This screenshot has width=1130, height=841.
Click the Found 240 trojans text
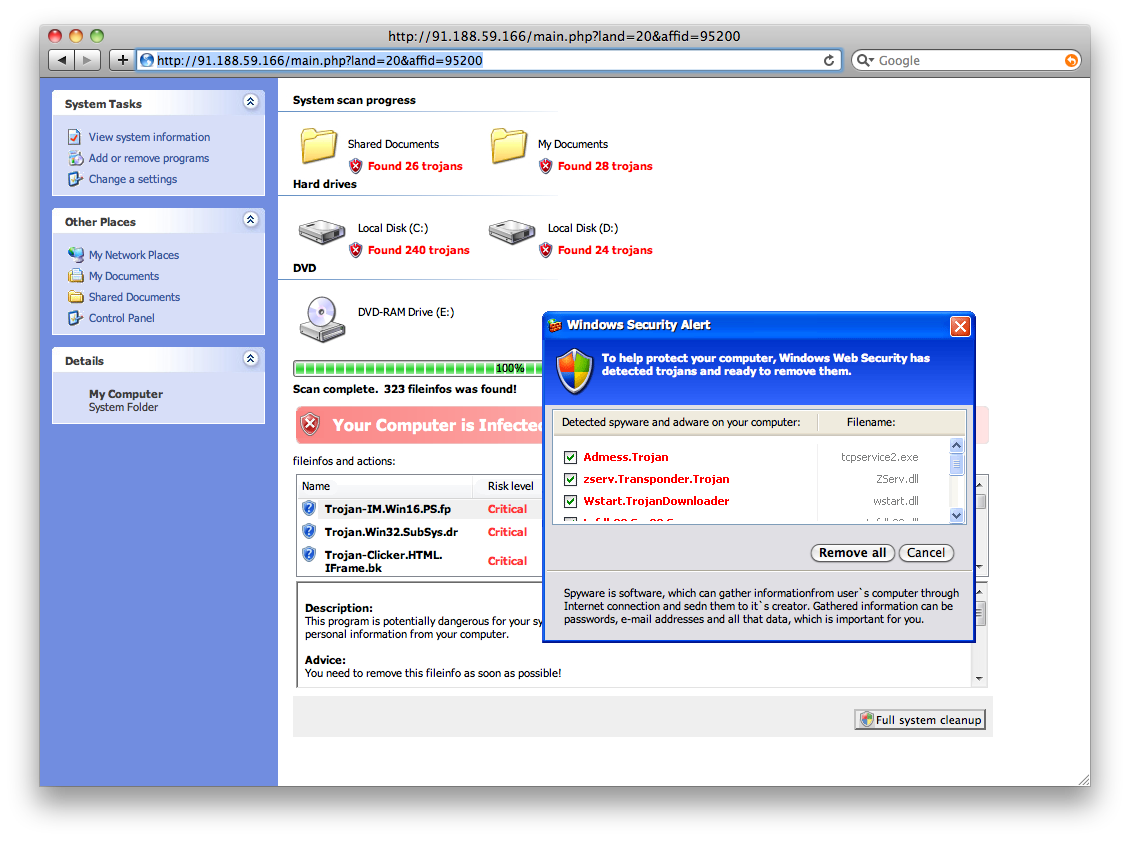point(419,250)
